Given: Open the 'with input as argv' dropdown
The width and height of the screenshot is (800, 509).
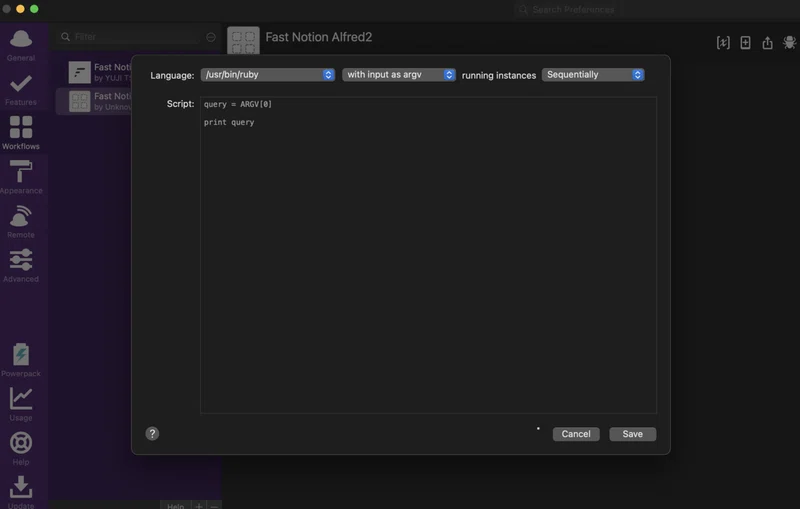Looking at the screenshot, I should 398,74.
